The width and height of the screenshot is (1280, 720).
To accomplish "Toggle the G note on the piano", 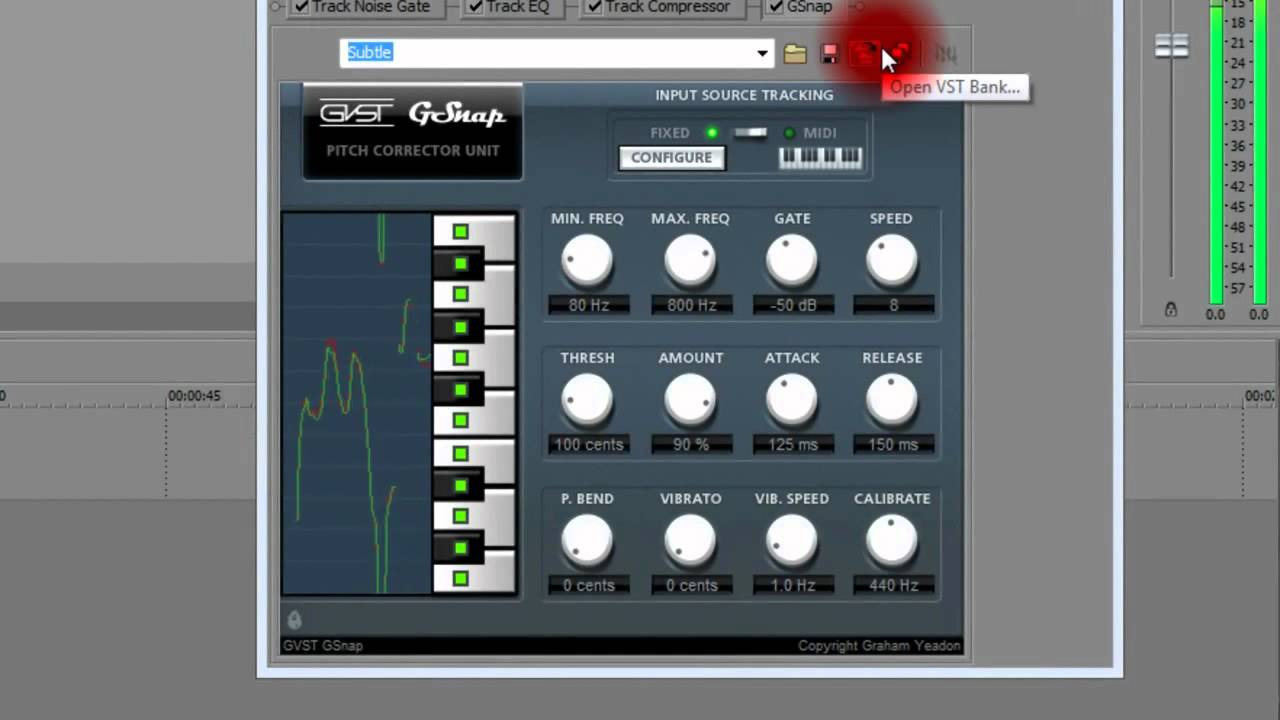I will 460,358.
